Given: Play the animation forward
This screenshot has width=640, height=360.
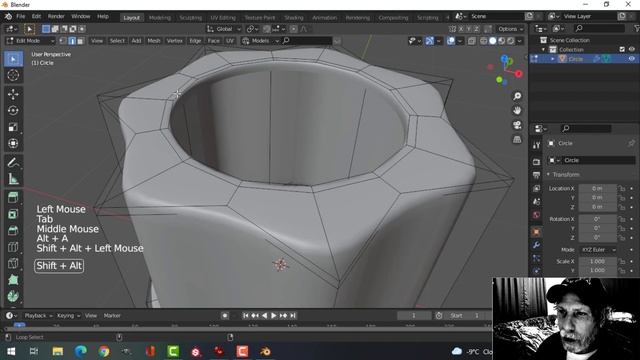Looking at the screenshot, I should [x=273, y=316].
